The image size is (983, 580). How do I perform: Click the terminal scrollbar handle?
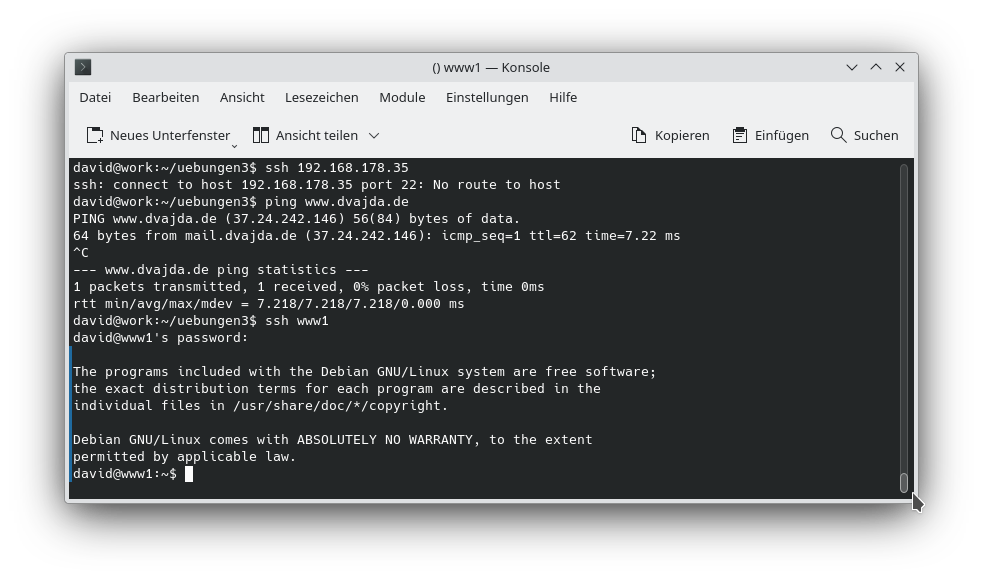pyautogui.click(x=905, y=479)
